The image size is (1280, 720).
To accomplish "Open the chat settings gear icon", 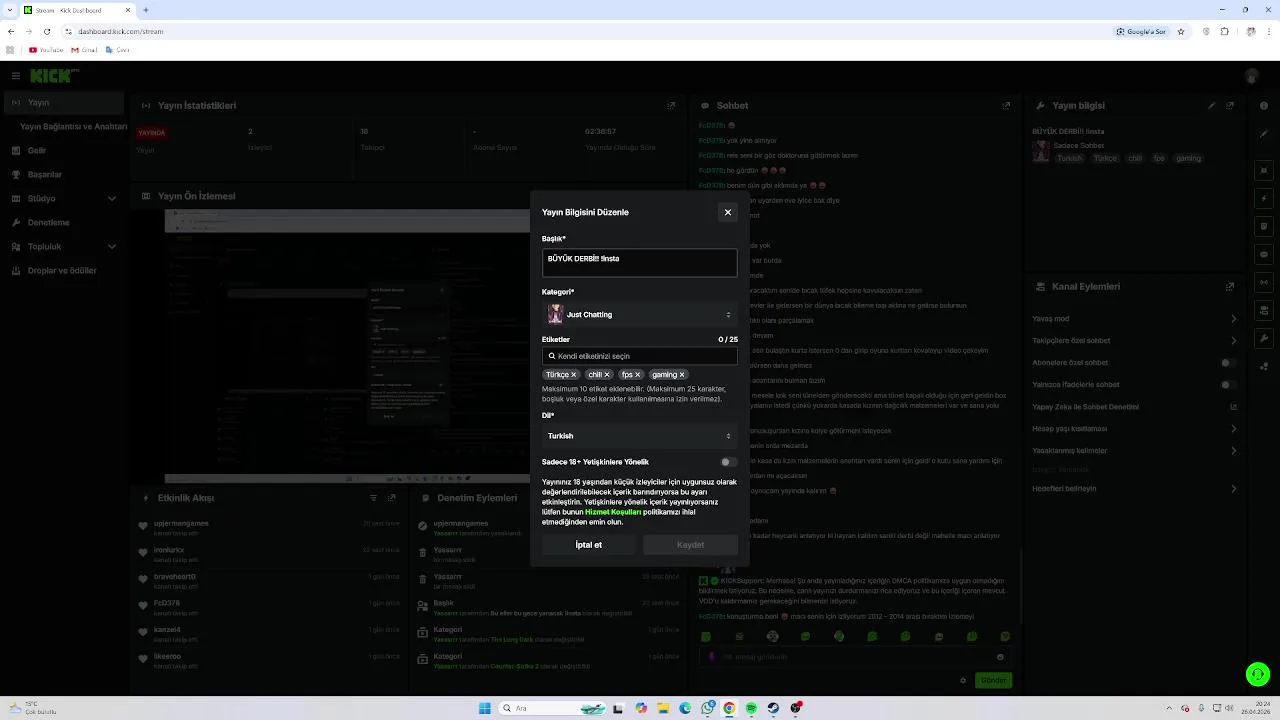I will coord(963,680).
